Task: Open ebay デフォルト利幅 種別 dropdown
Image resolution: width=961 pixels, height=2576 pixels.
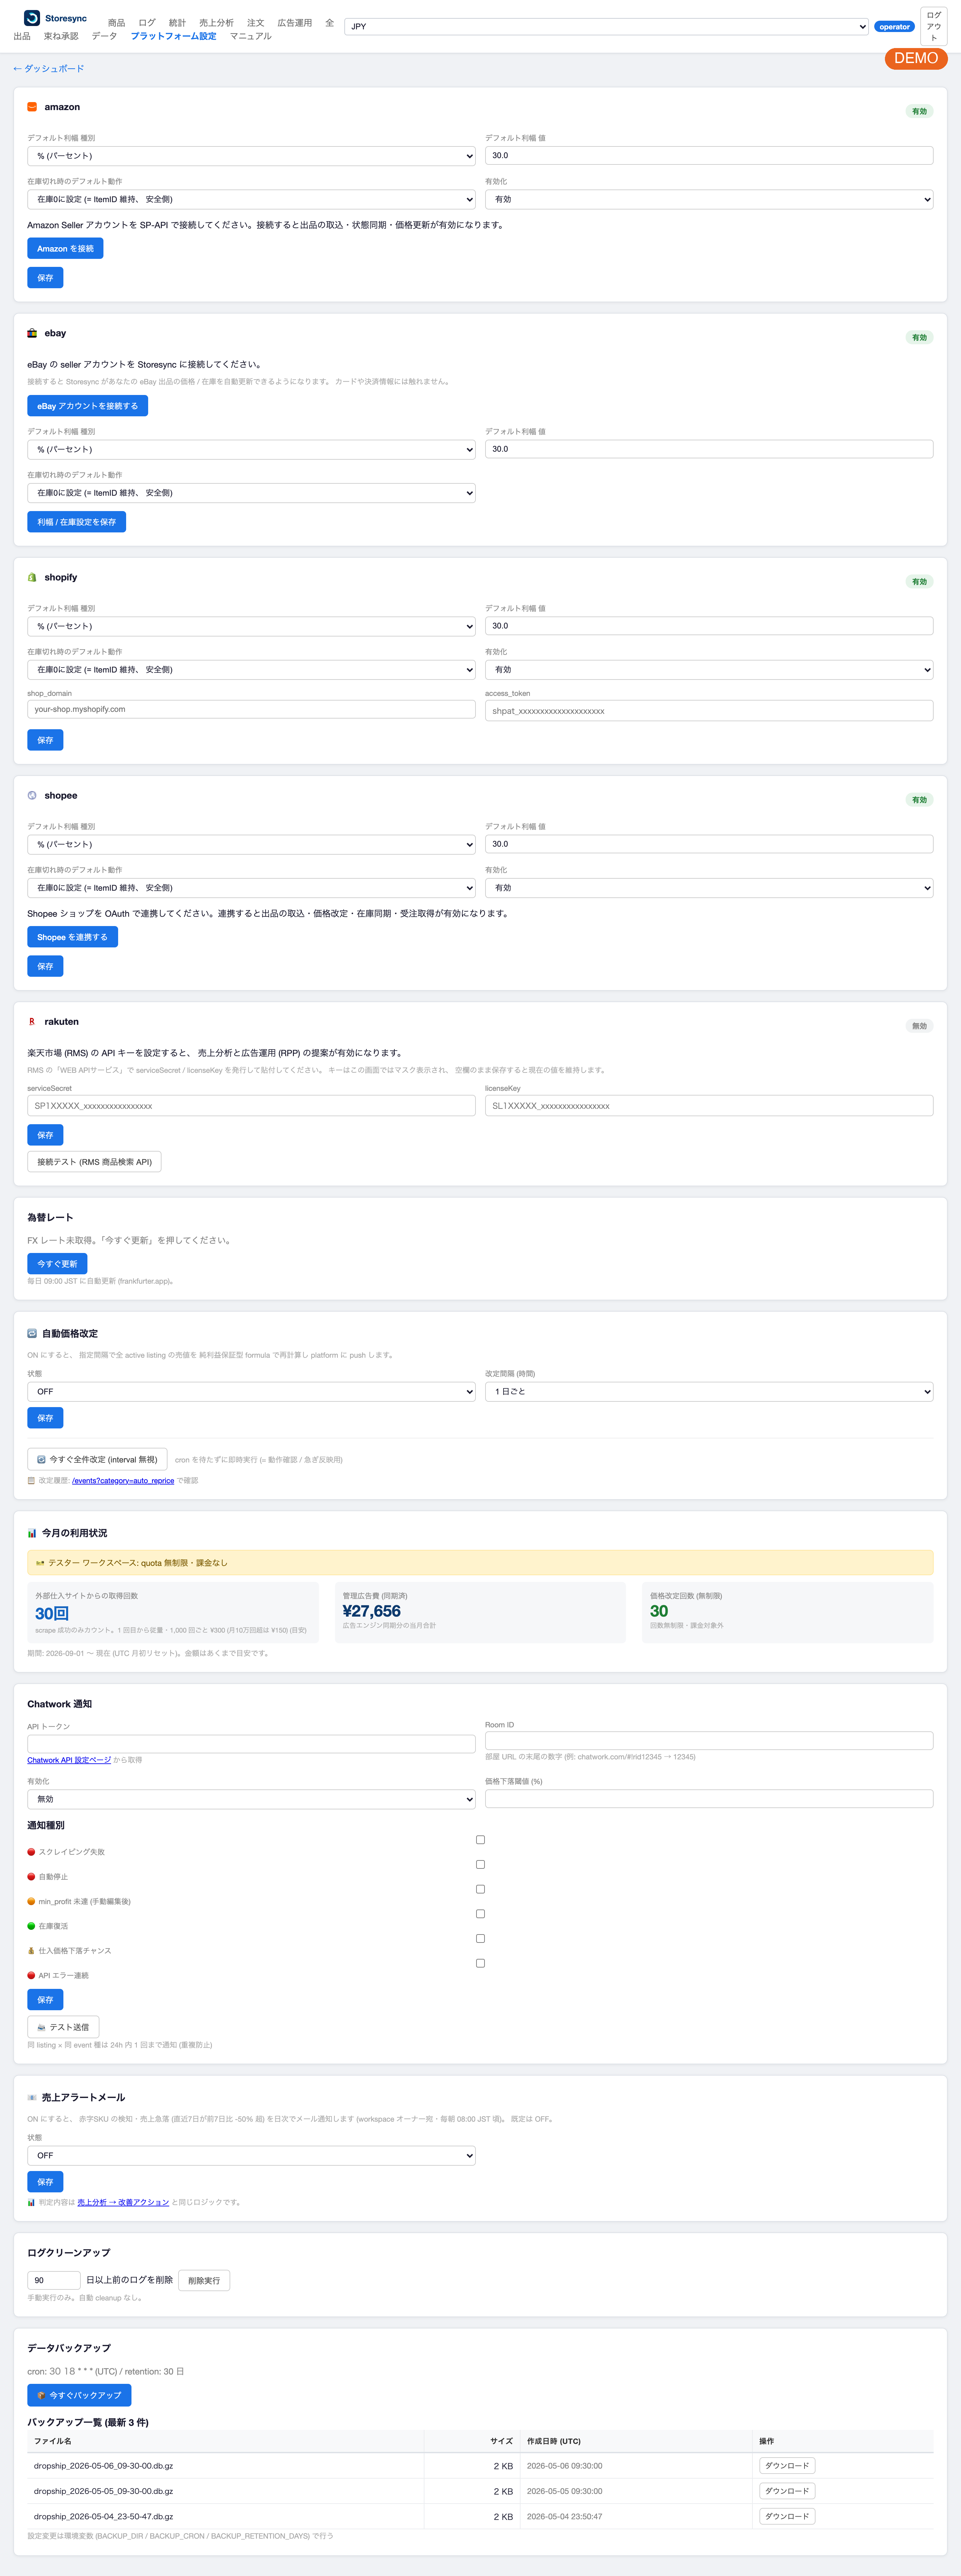Action: point(251,450)
